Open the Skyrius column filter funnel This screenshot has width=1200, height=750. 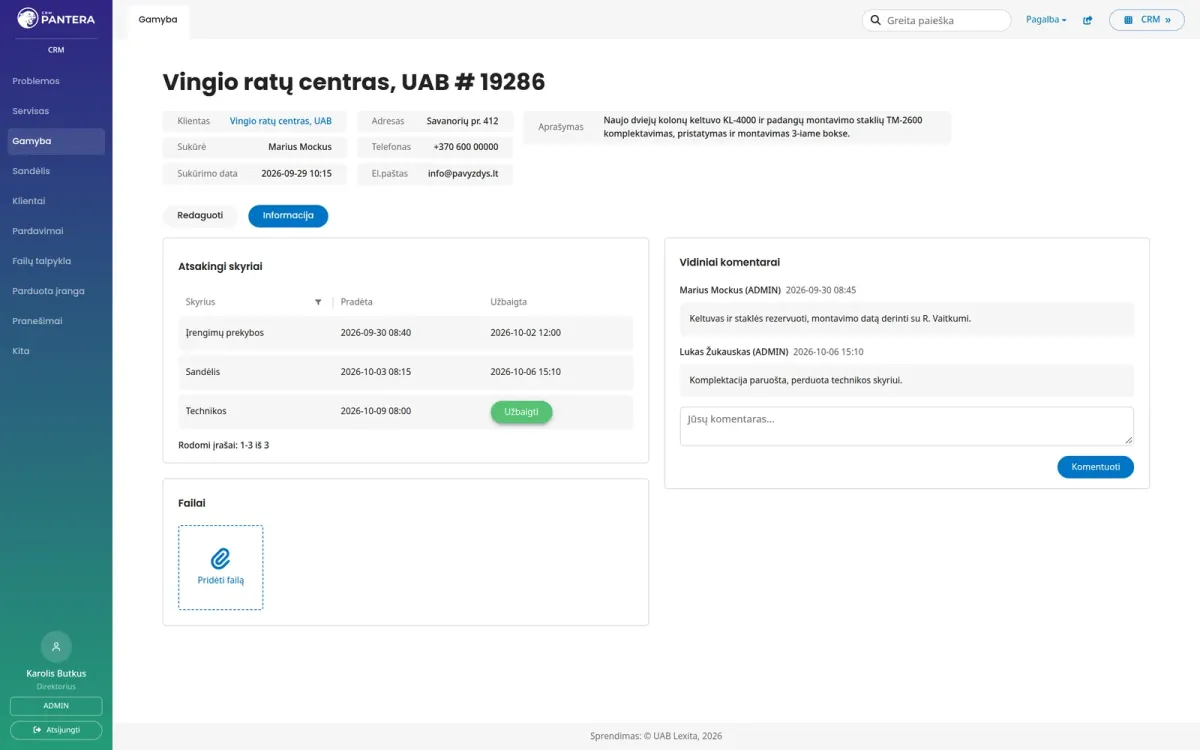pyautogui.click(x=318, y=302)
